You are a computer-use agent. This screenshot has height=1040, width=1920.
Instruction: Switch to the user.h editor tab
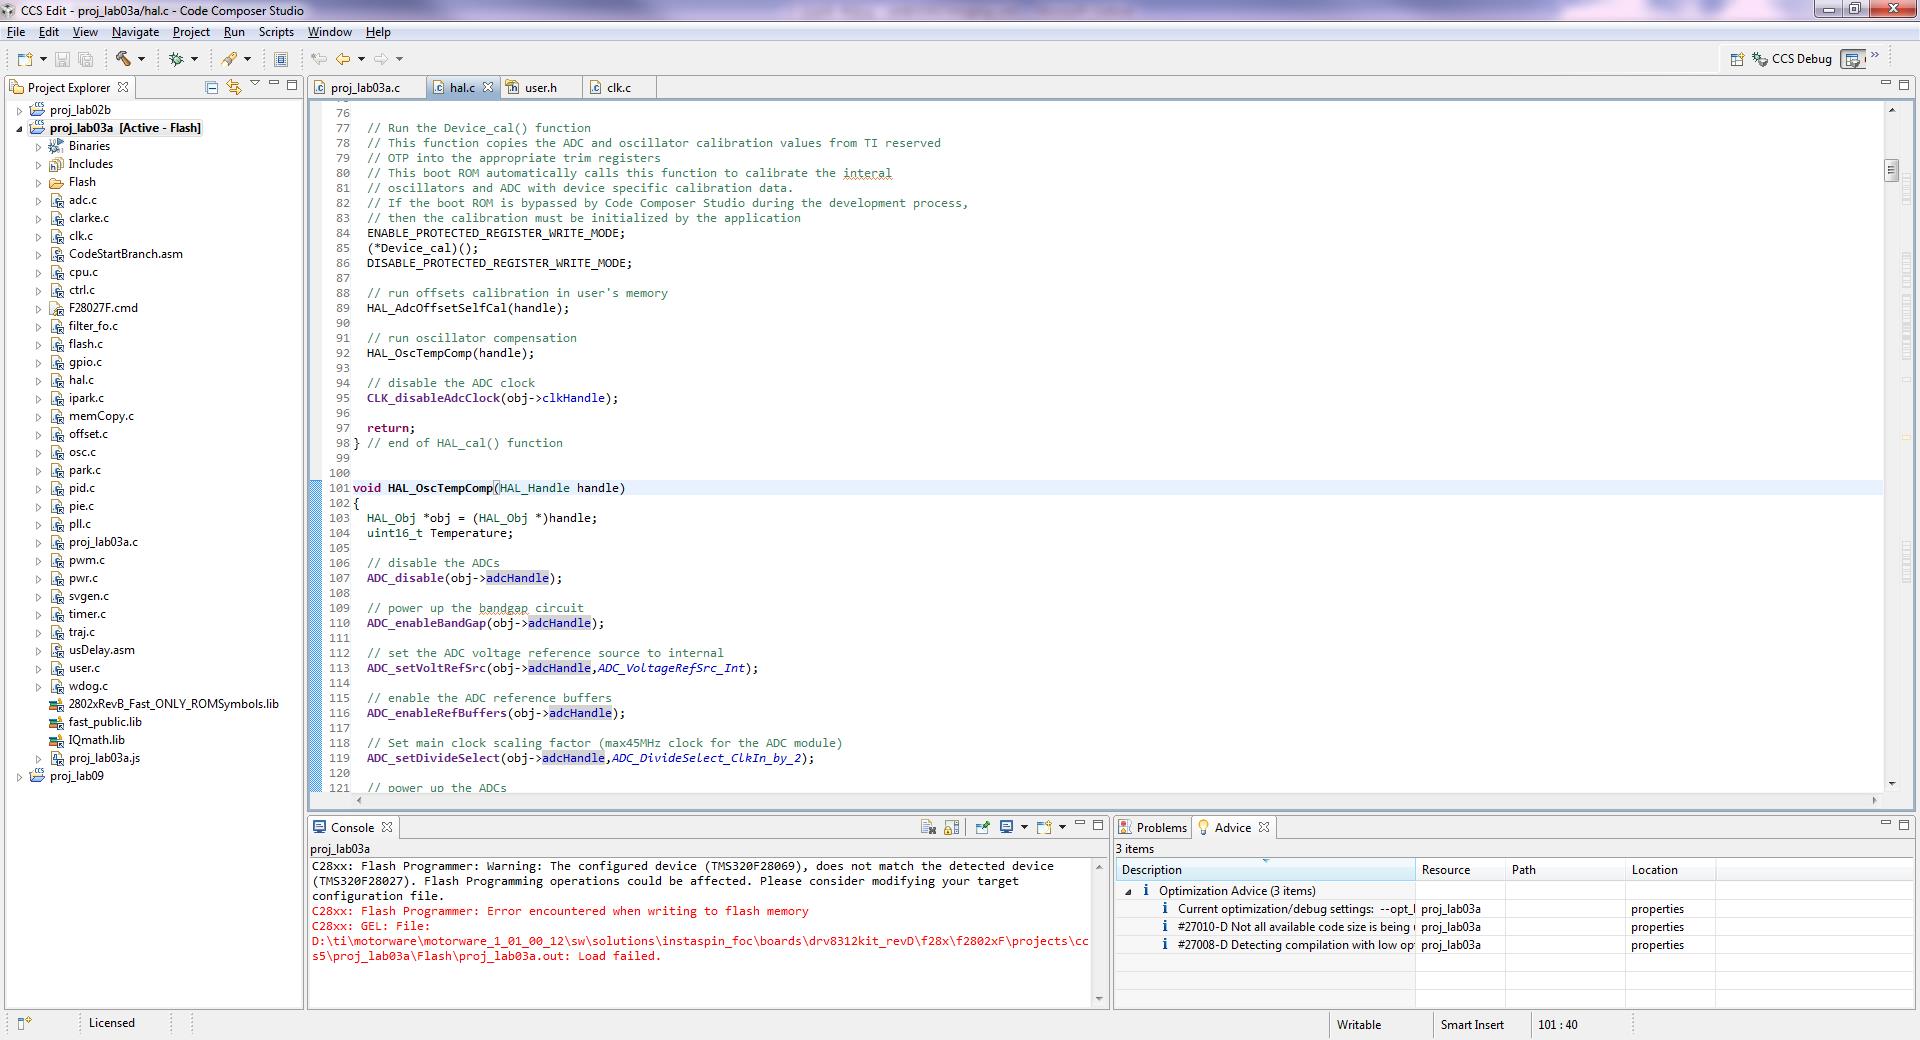(540, 88)
